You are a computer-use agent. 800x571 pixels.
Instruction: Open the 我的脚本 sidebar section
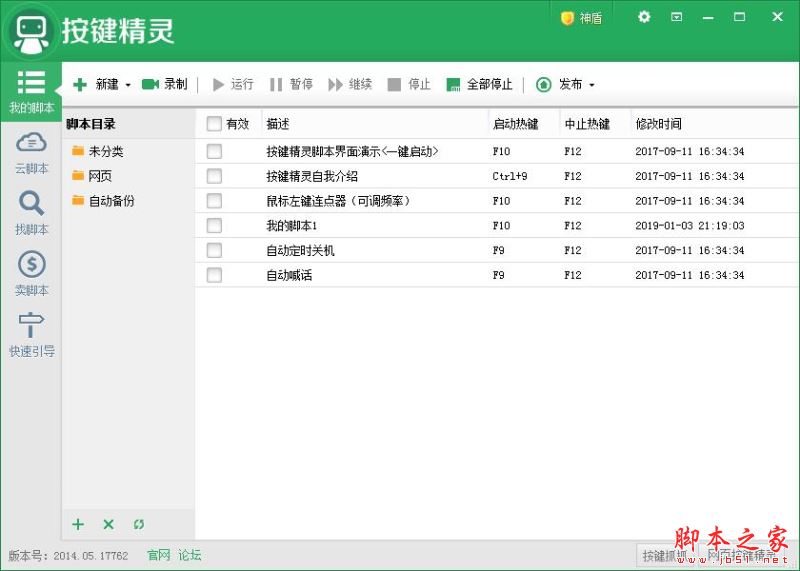[31, 92]
